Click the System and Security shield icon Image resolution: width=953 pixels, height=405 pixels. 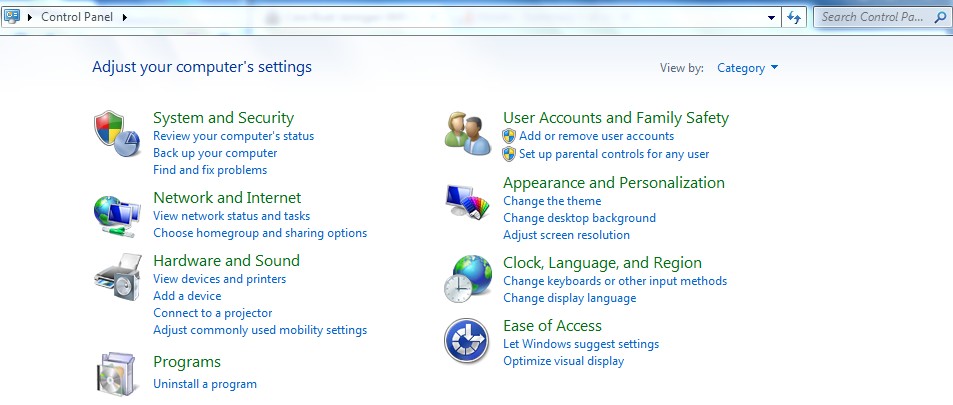click(x=117, y=134)
